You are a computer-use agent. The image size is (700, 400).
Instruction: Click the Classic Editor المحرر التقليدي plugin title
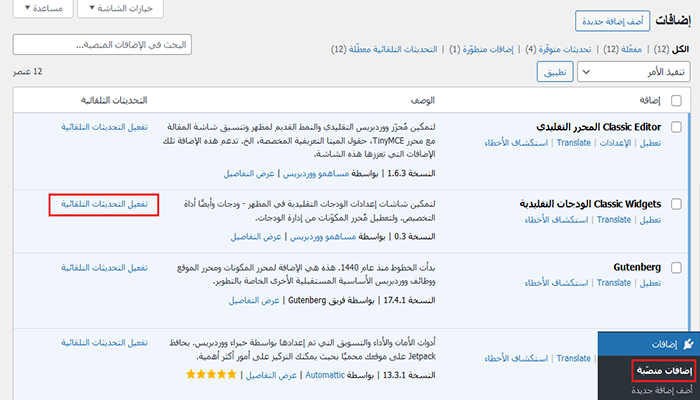(x=599, y=127)
